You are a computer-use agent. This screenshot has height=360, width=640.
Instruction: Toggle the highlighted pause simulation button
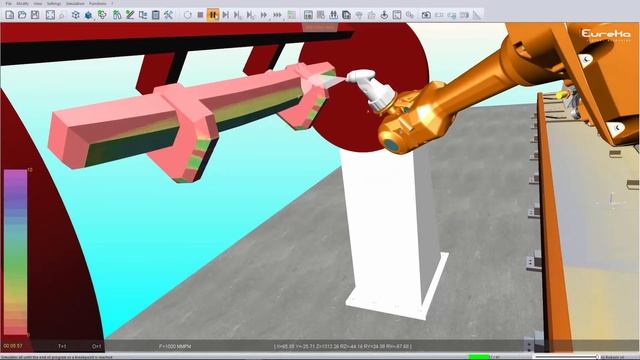coord(213,15)
